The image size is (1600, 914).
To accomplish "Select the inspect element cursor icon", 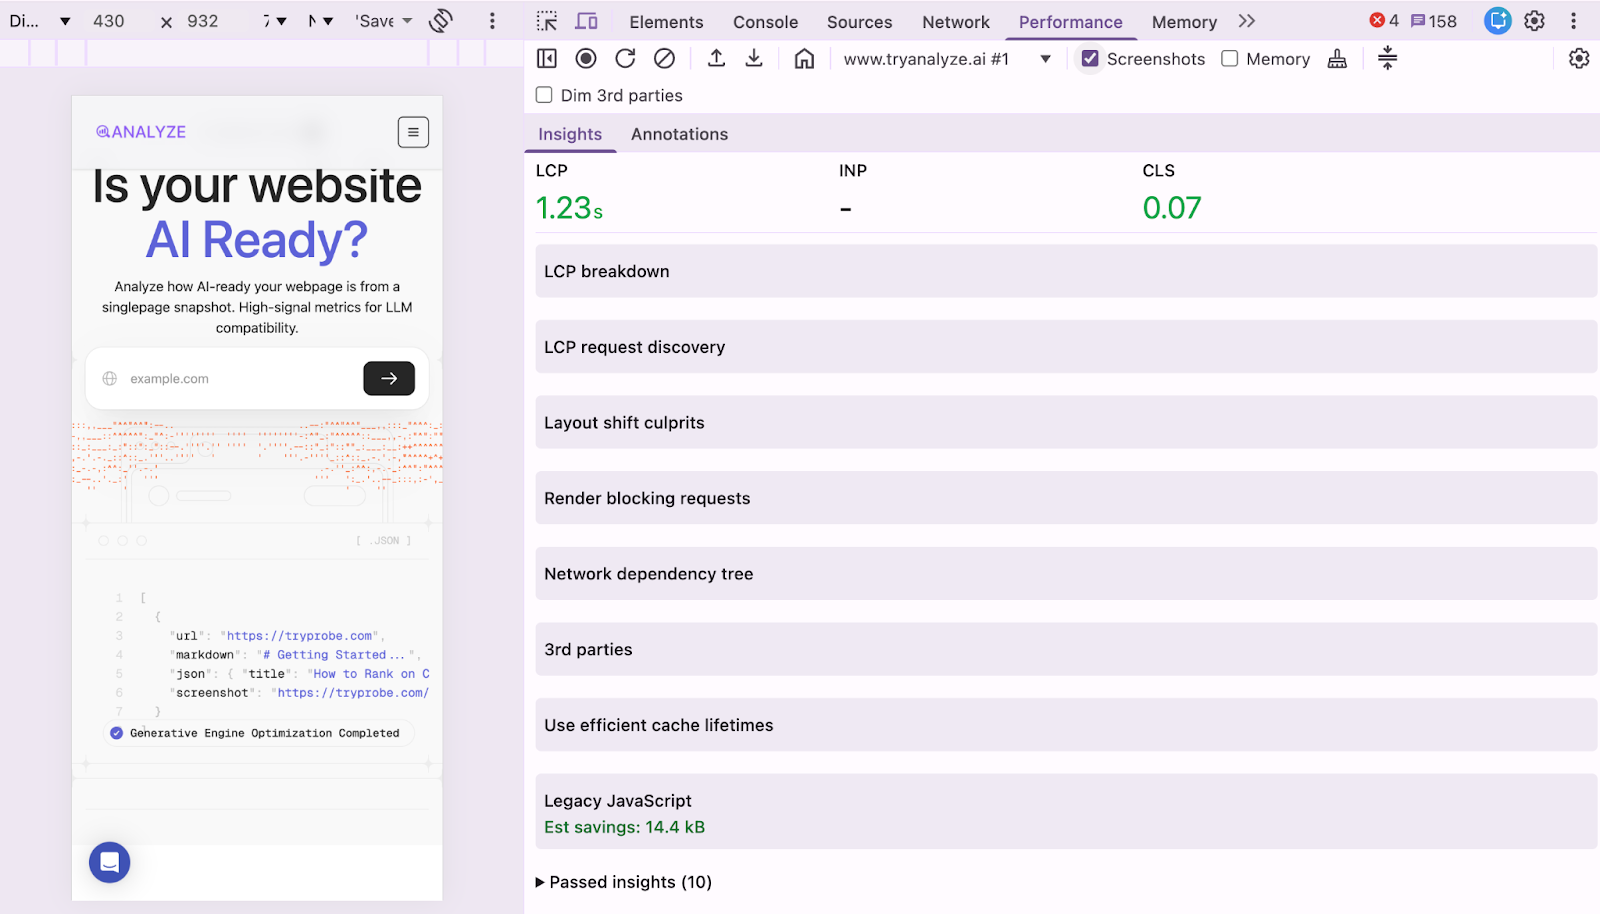I will (546, 20).
